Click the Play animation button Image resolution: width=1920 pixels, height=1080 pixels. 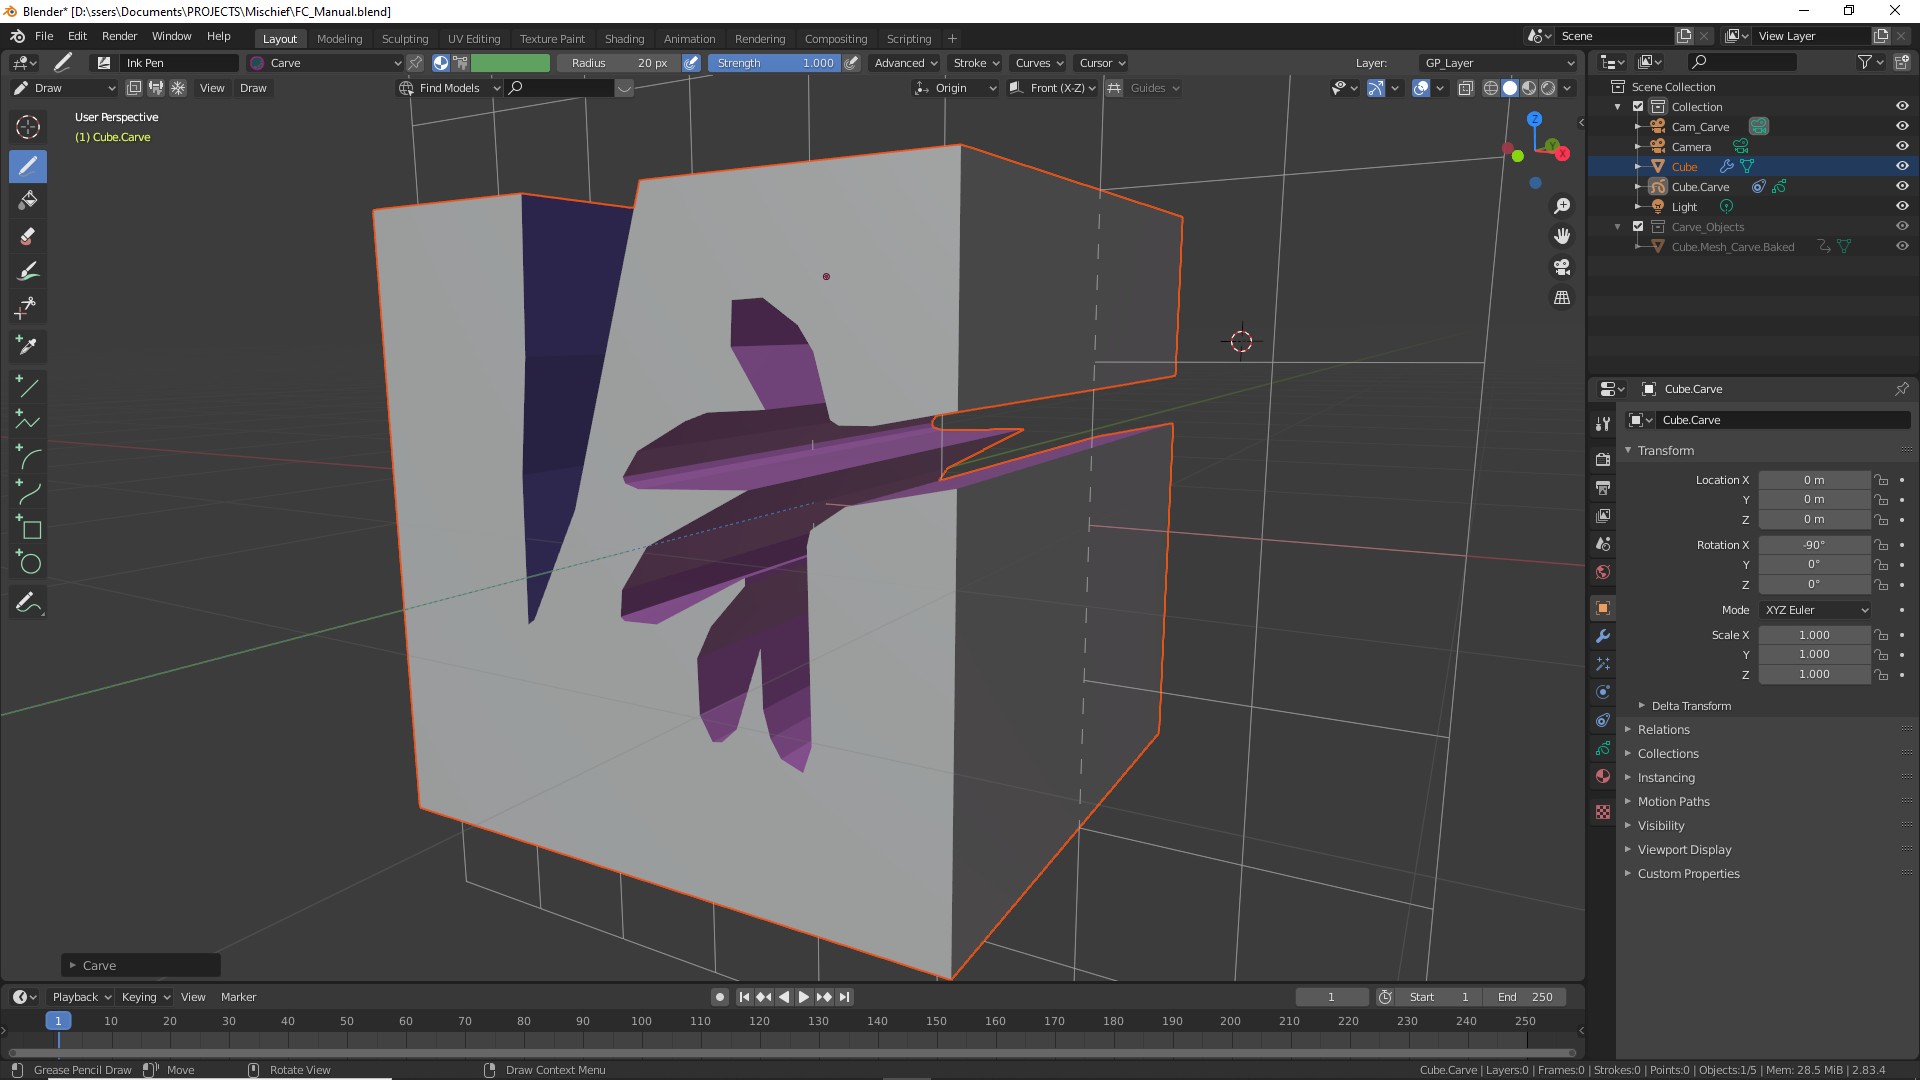point(803,997)
